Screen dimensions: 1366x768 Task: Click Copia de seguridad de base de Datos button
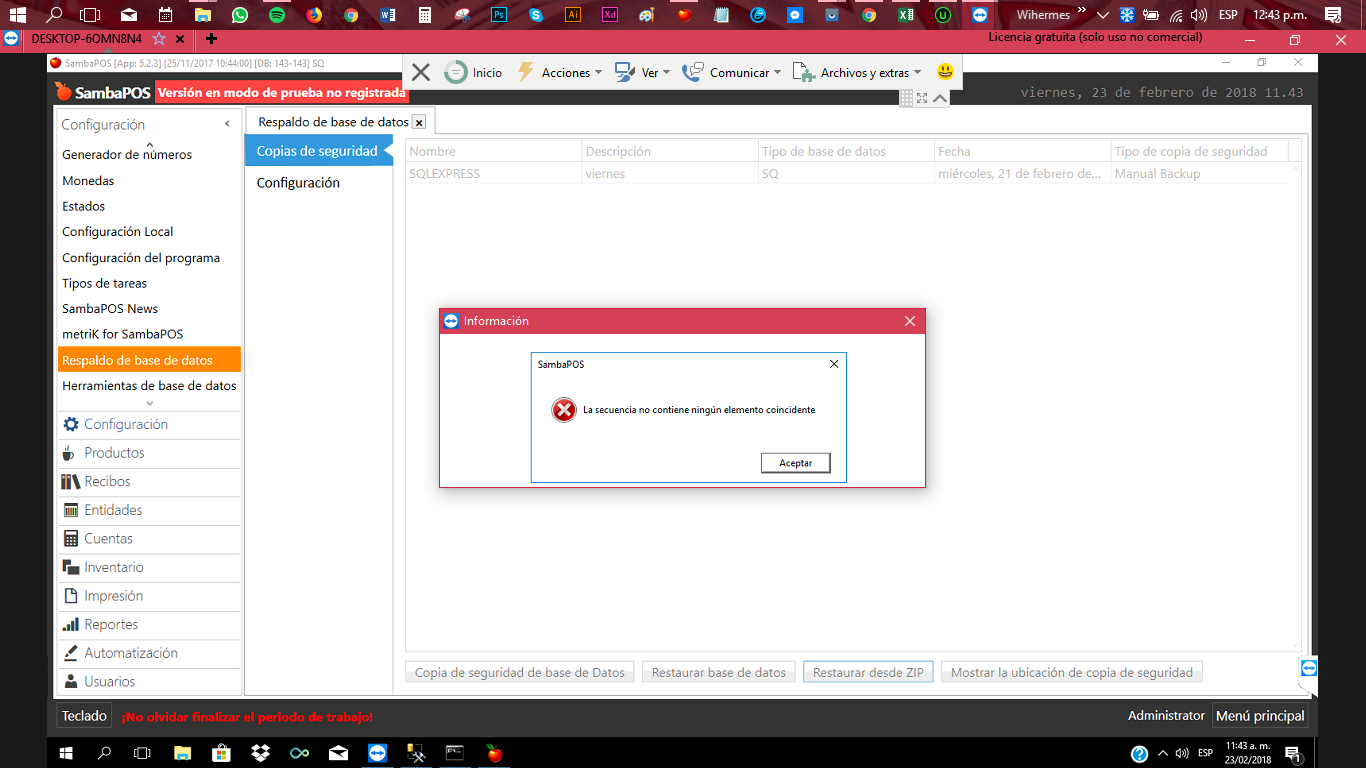(x=520, y=672)
